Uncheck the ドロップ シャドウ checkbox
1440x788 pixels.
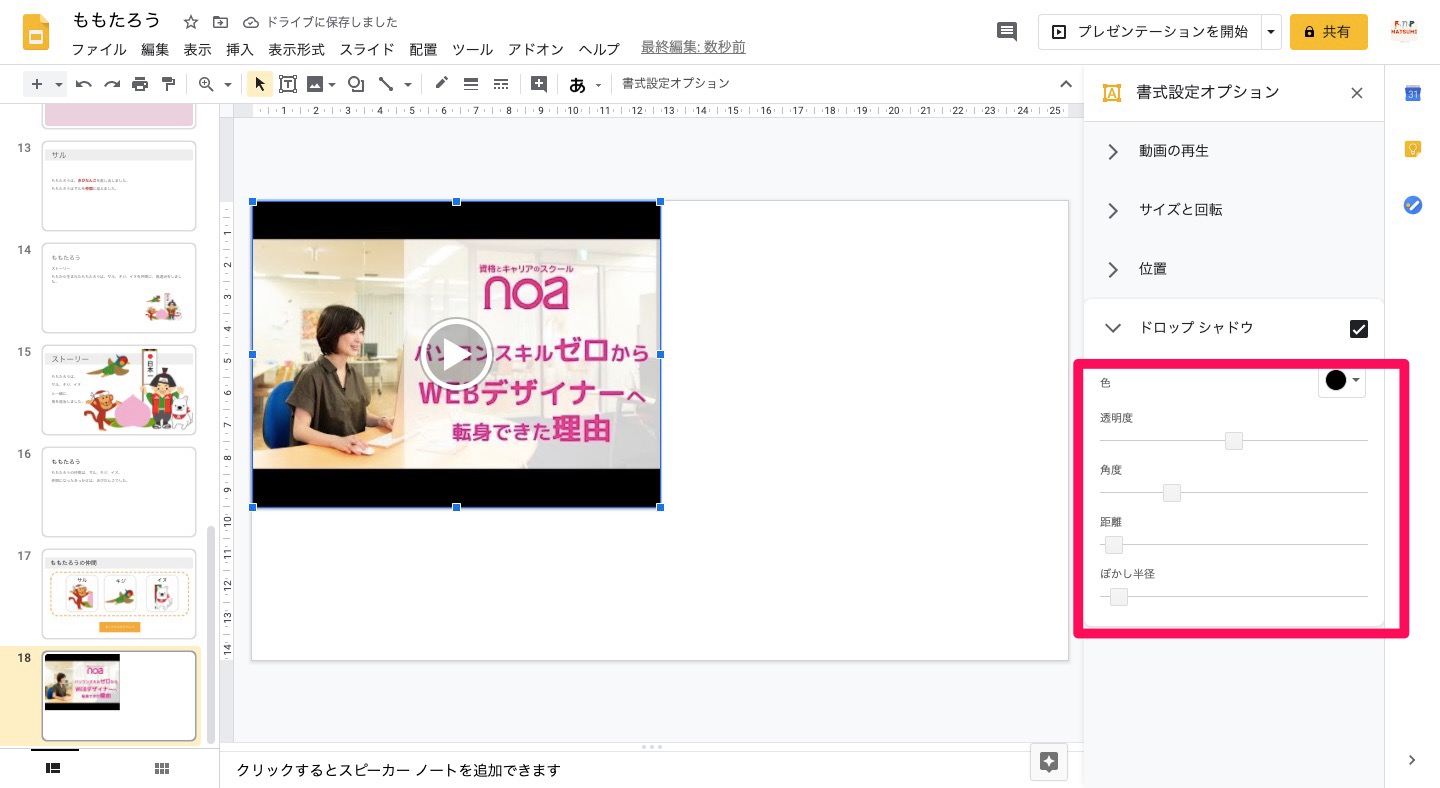click(1358, 329)
